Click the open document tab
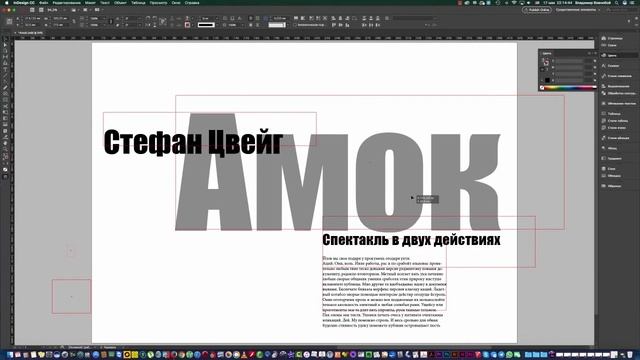 click(x=29, y=33)
